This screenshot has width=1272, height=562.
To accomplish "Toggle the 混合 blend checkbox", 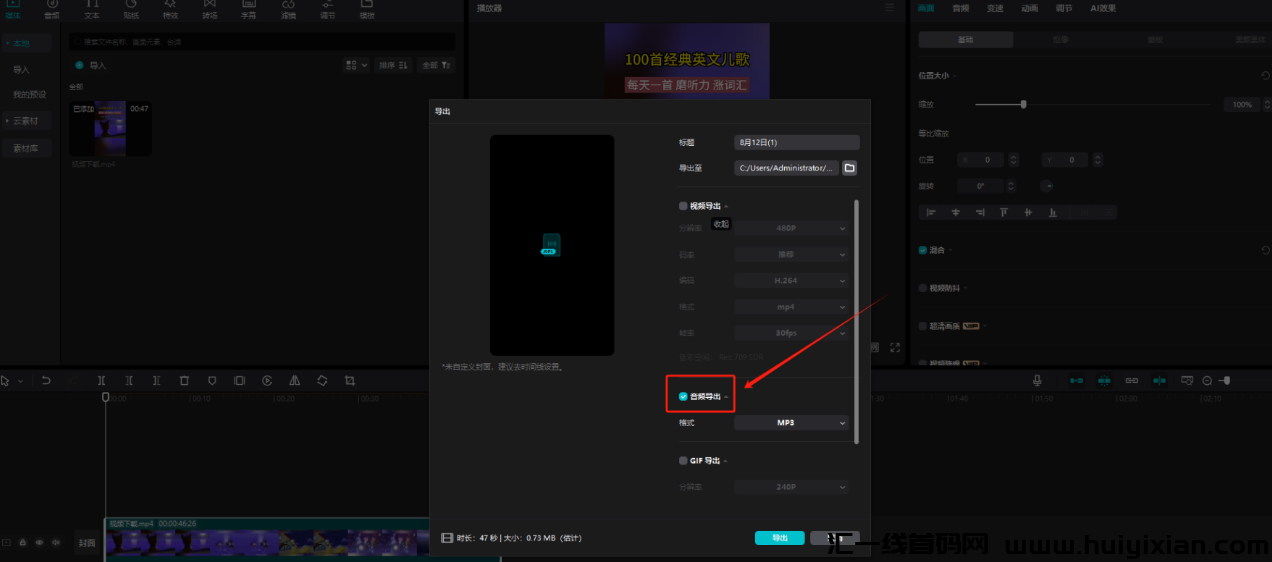I will 923,250.
